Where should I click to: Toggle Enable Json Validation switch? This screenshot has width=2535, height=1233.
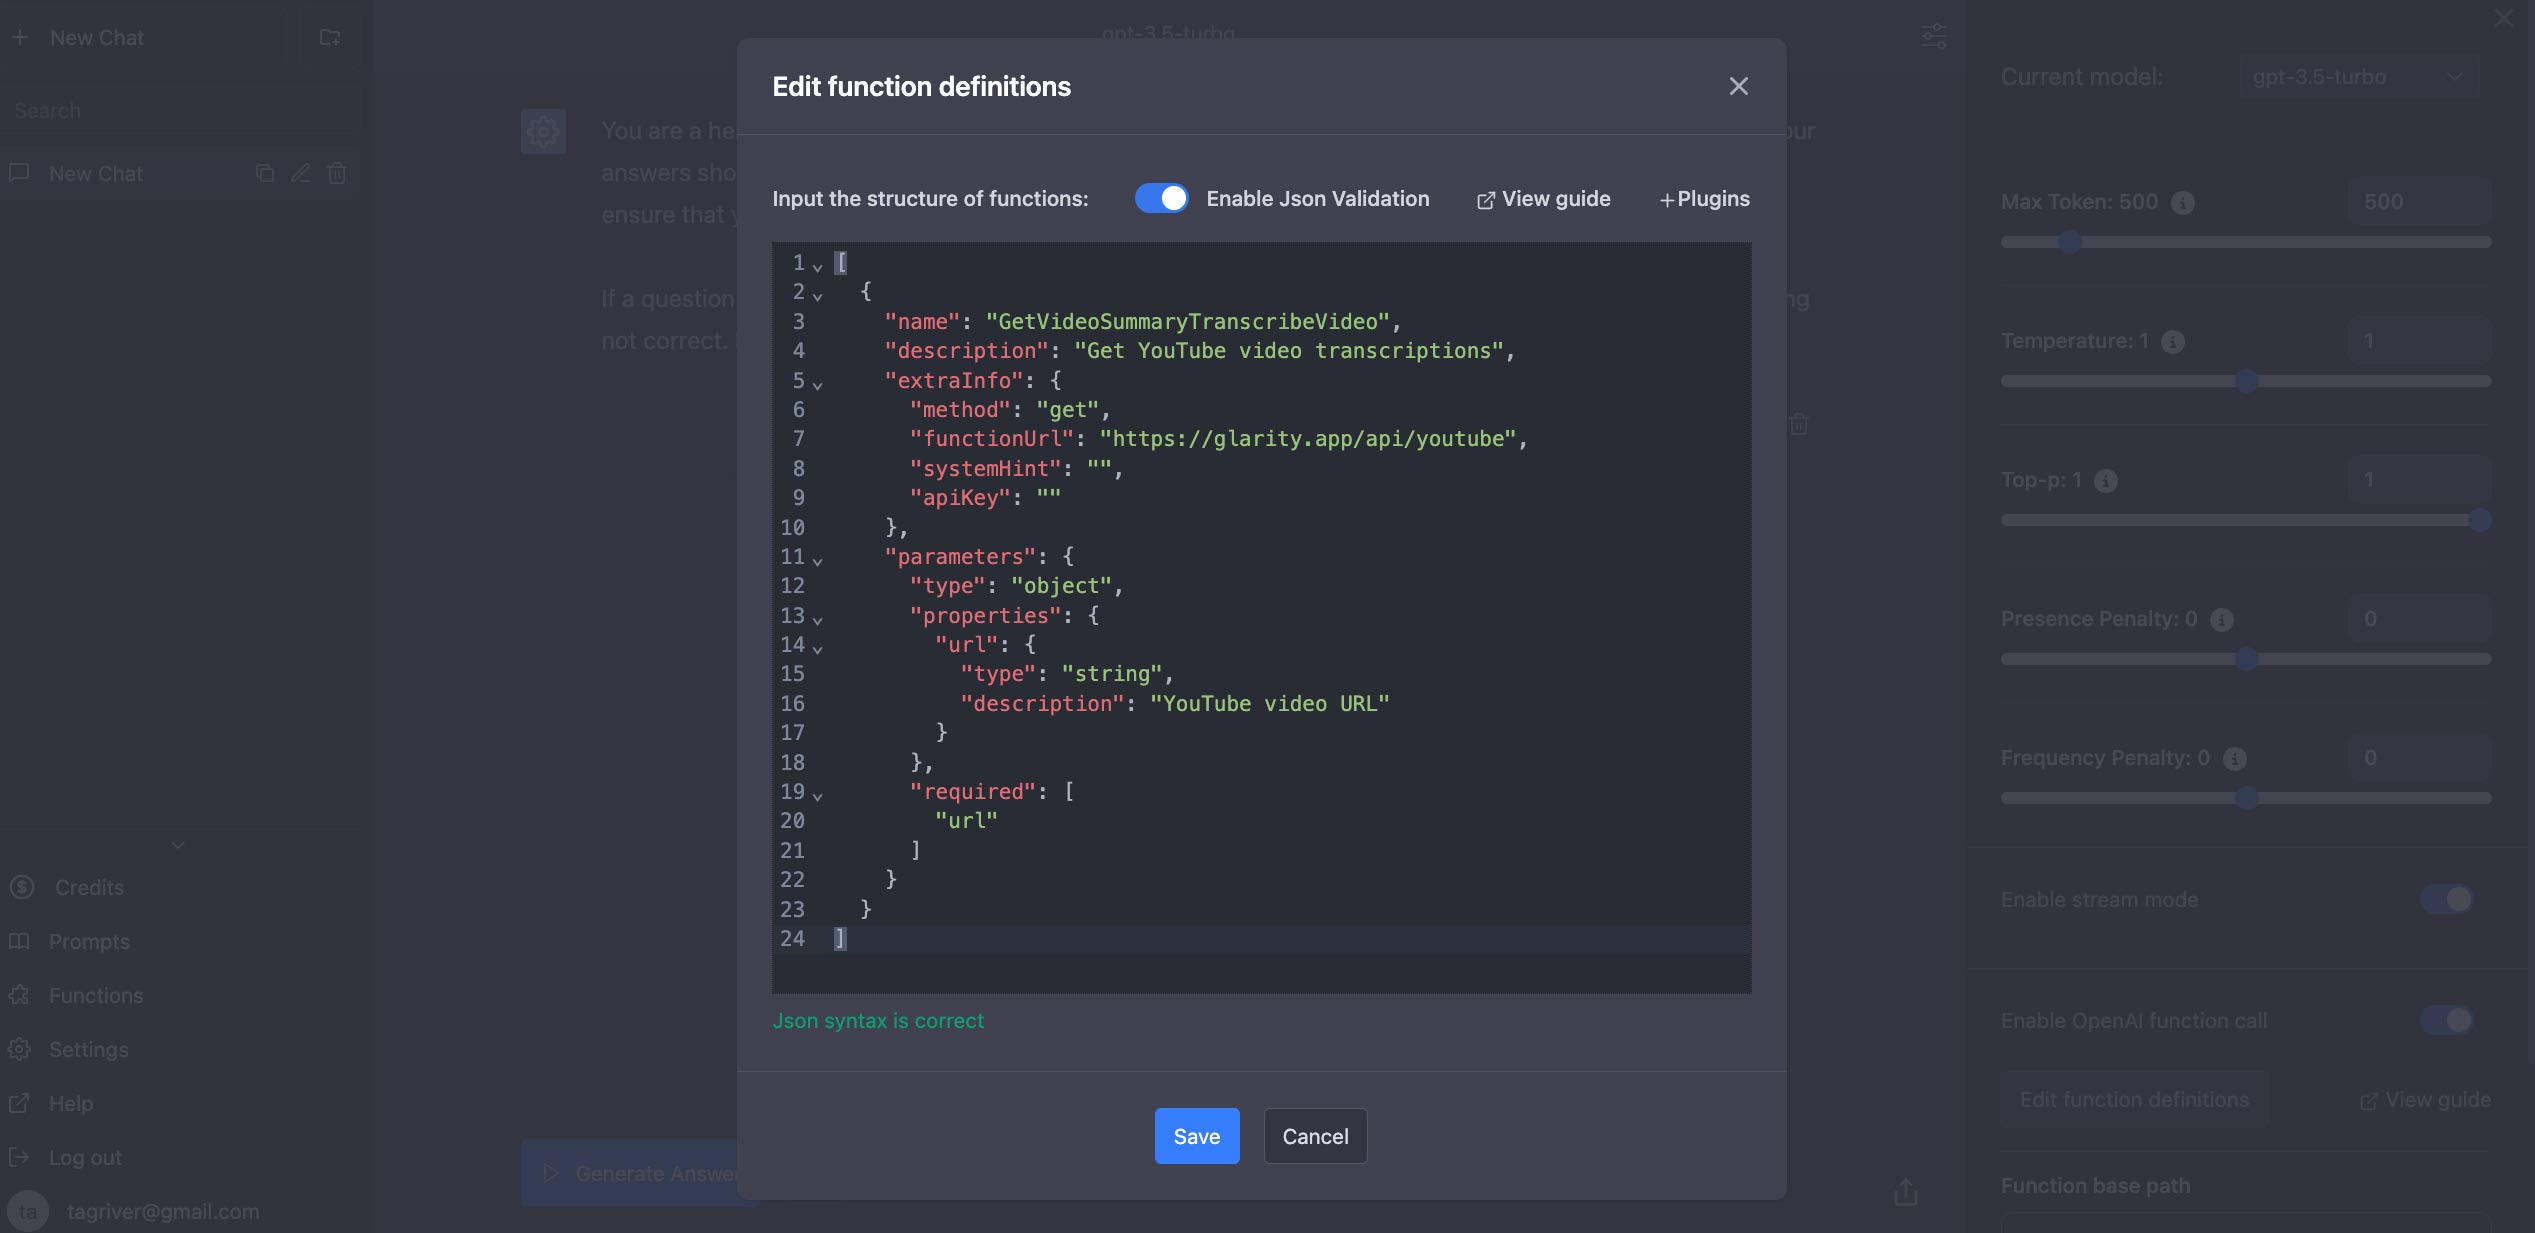pyautogui.click(x=1161, y=198)
